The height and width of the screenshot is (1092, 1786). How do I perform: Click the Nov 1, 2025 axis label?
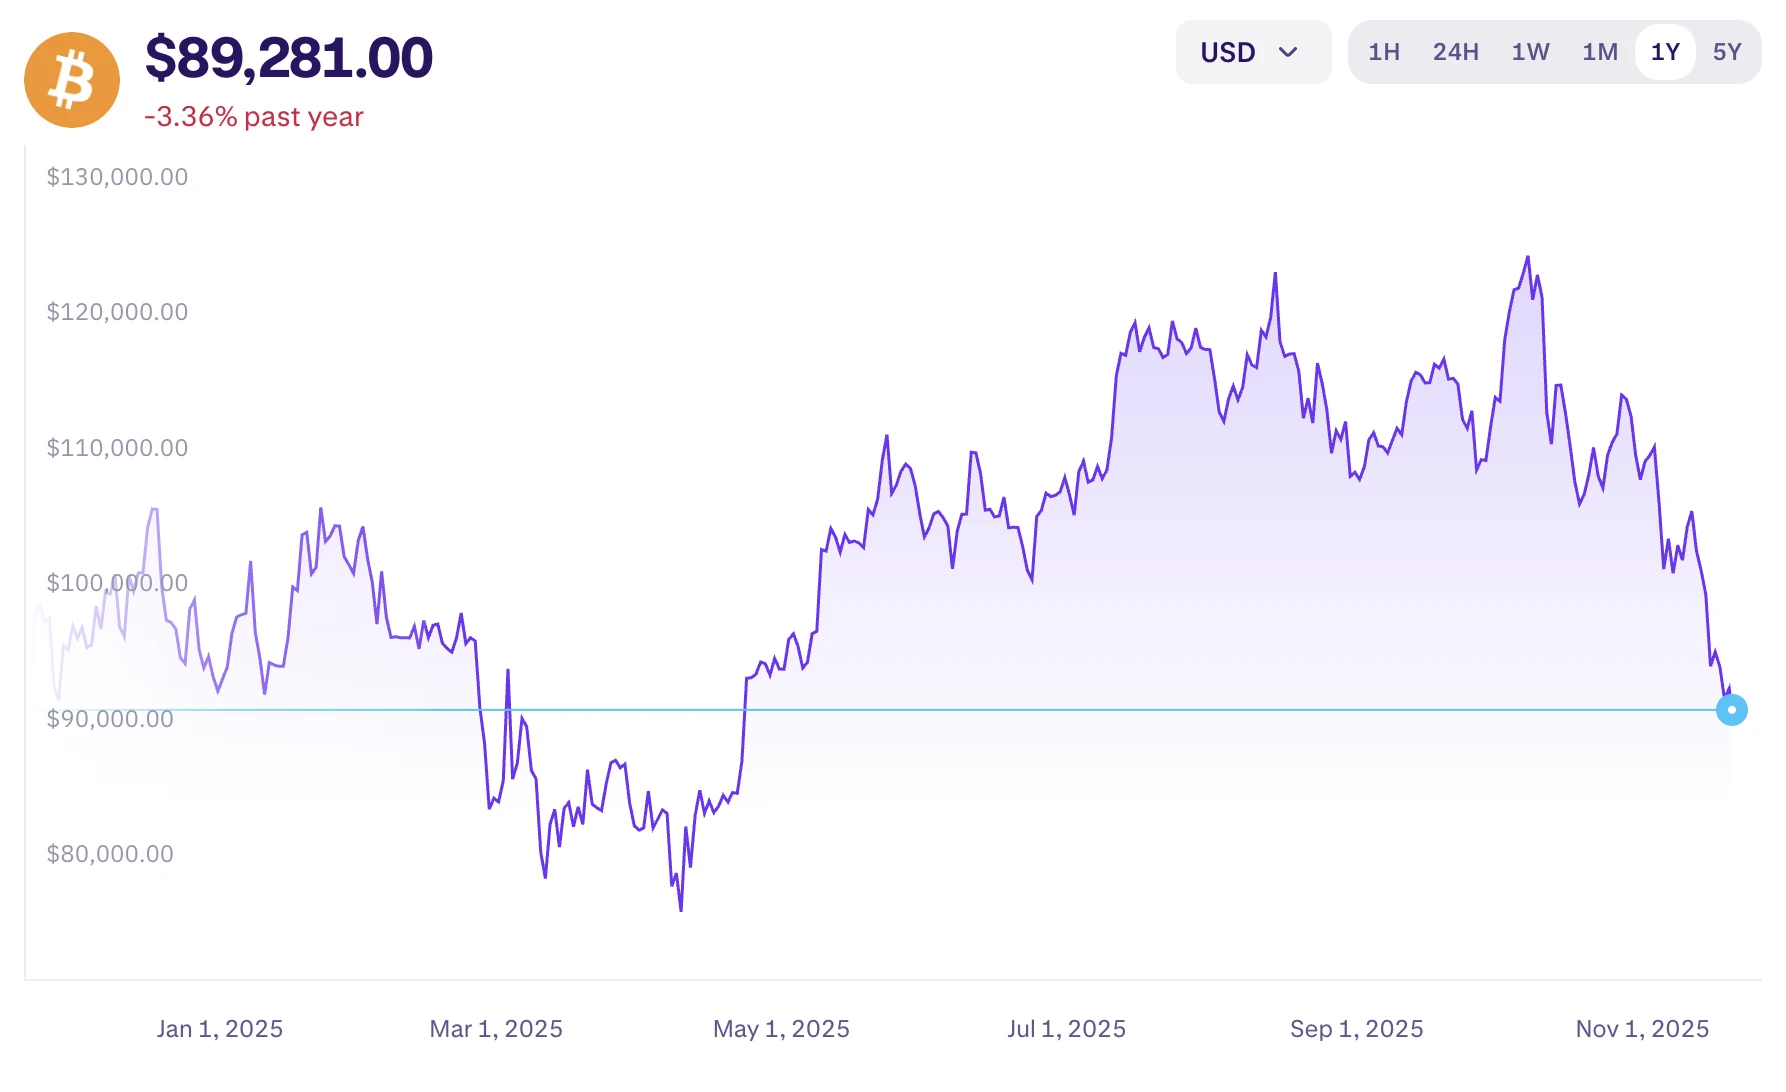[x=1642, y=1029]
